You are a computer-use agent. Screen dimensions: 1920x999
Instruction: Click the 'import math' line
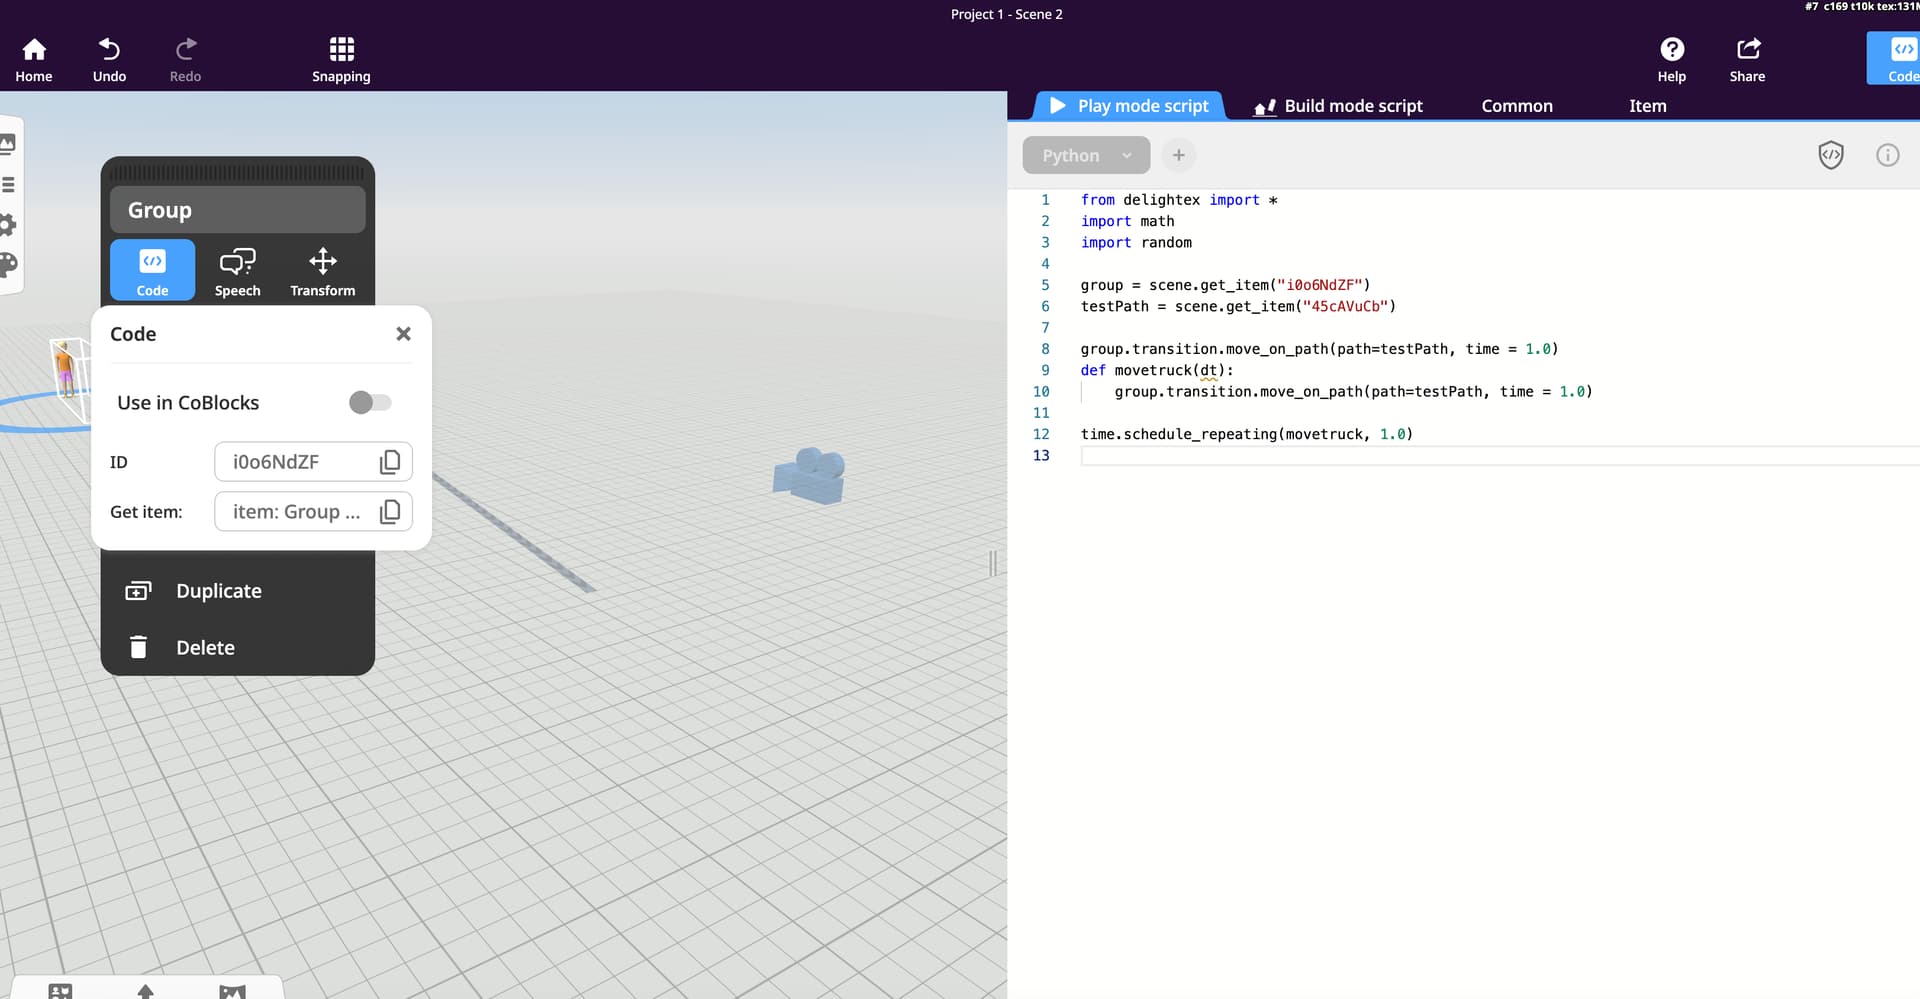(1127, 221)
